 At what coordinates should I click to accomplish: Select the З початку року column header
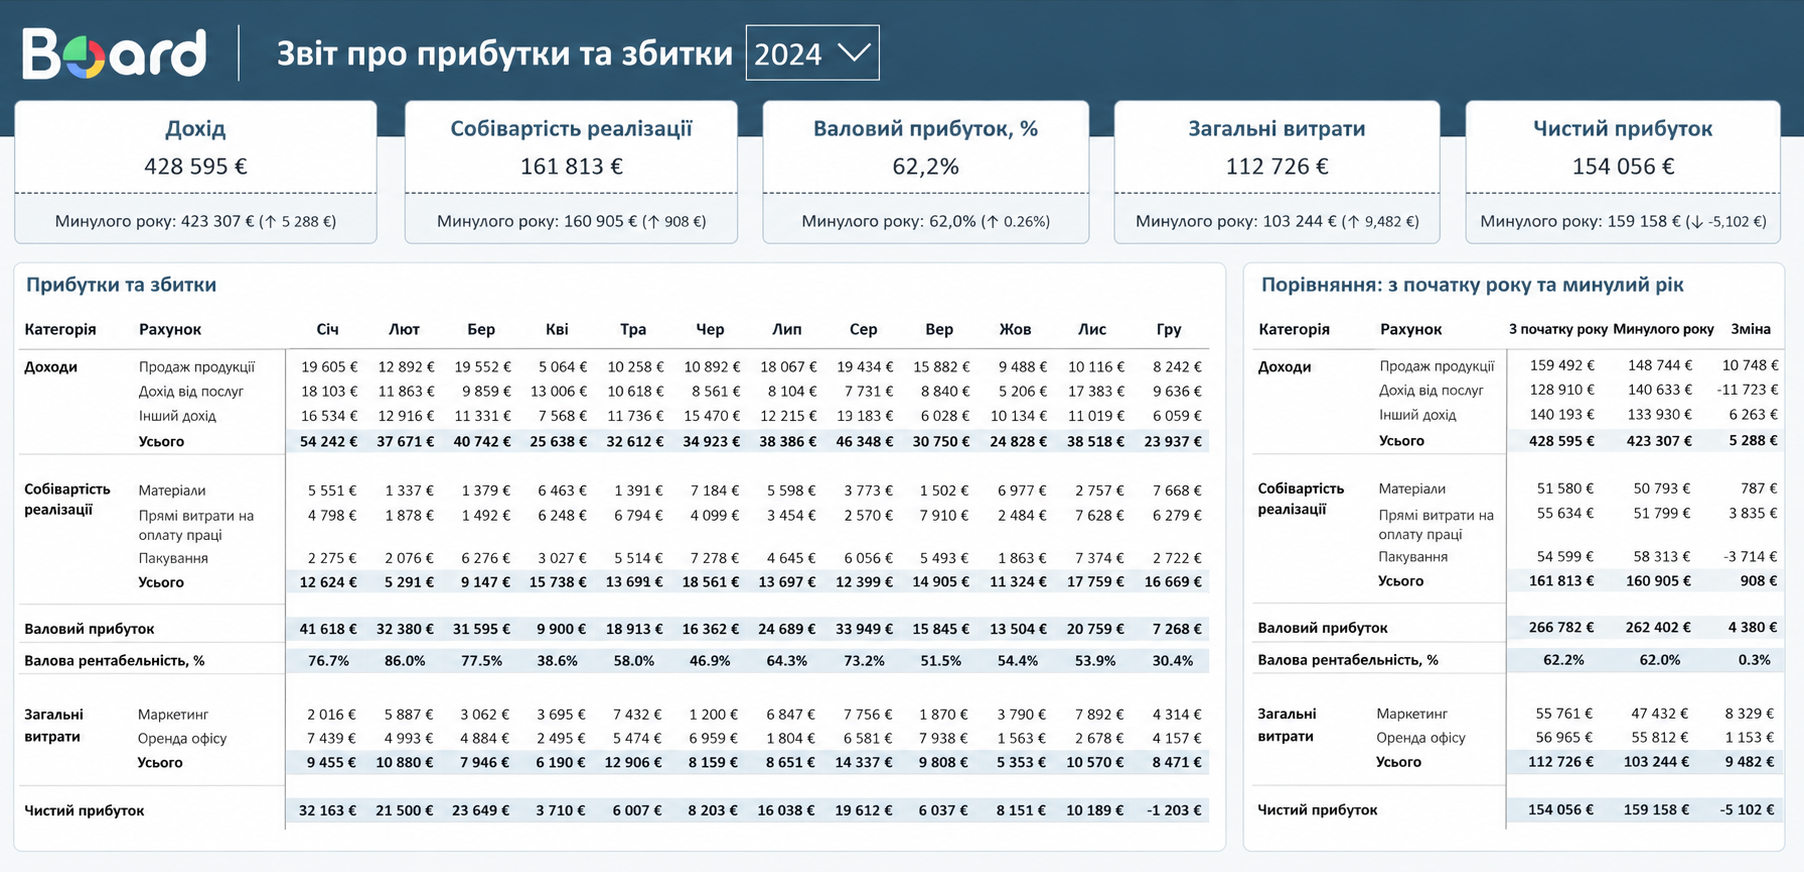(x=1558, y=329)
